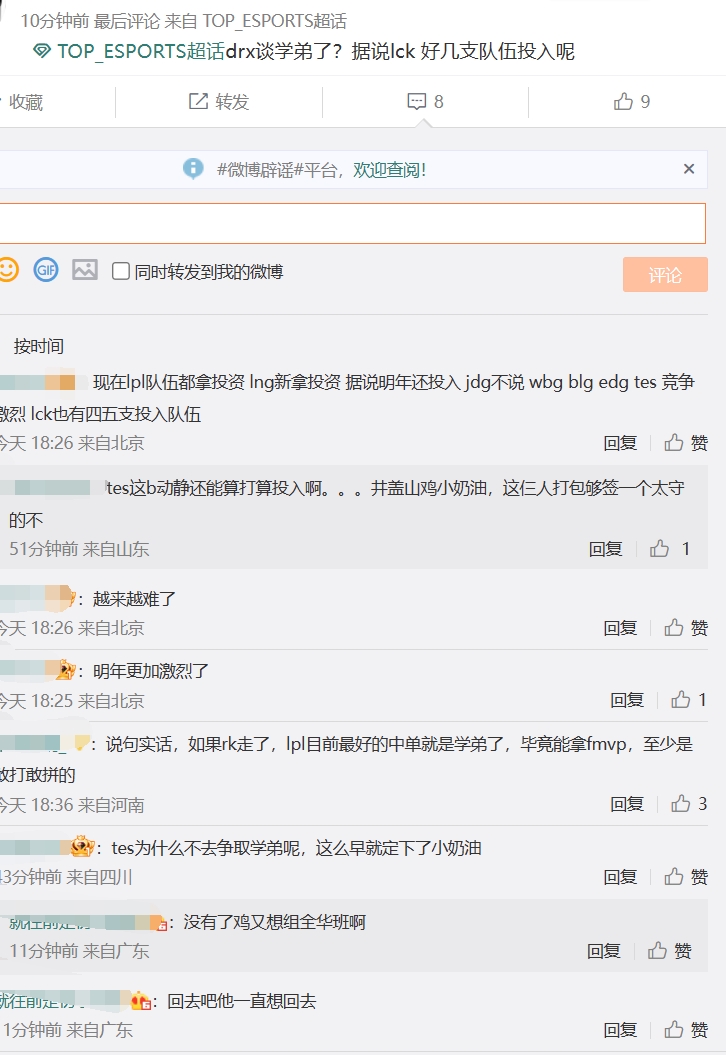The image size is (726, 1055).
Task: Click the timestamp 51分钟前 来自山东
Action: pyautogui.click(x=79, y=549)
